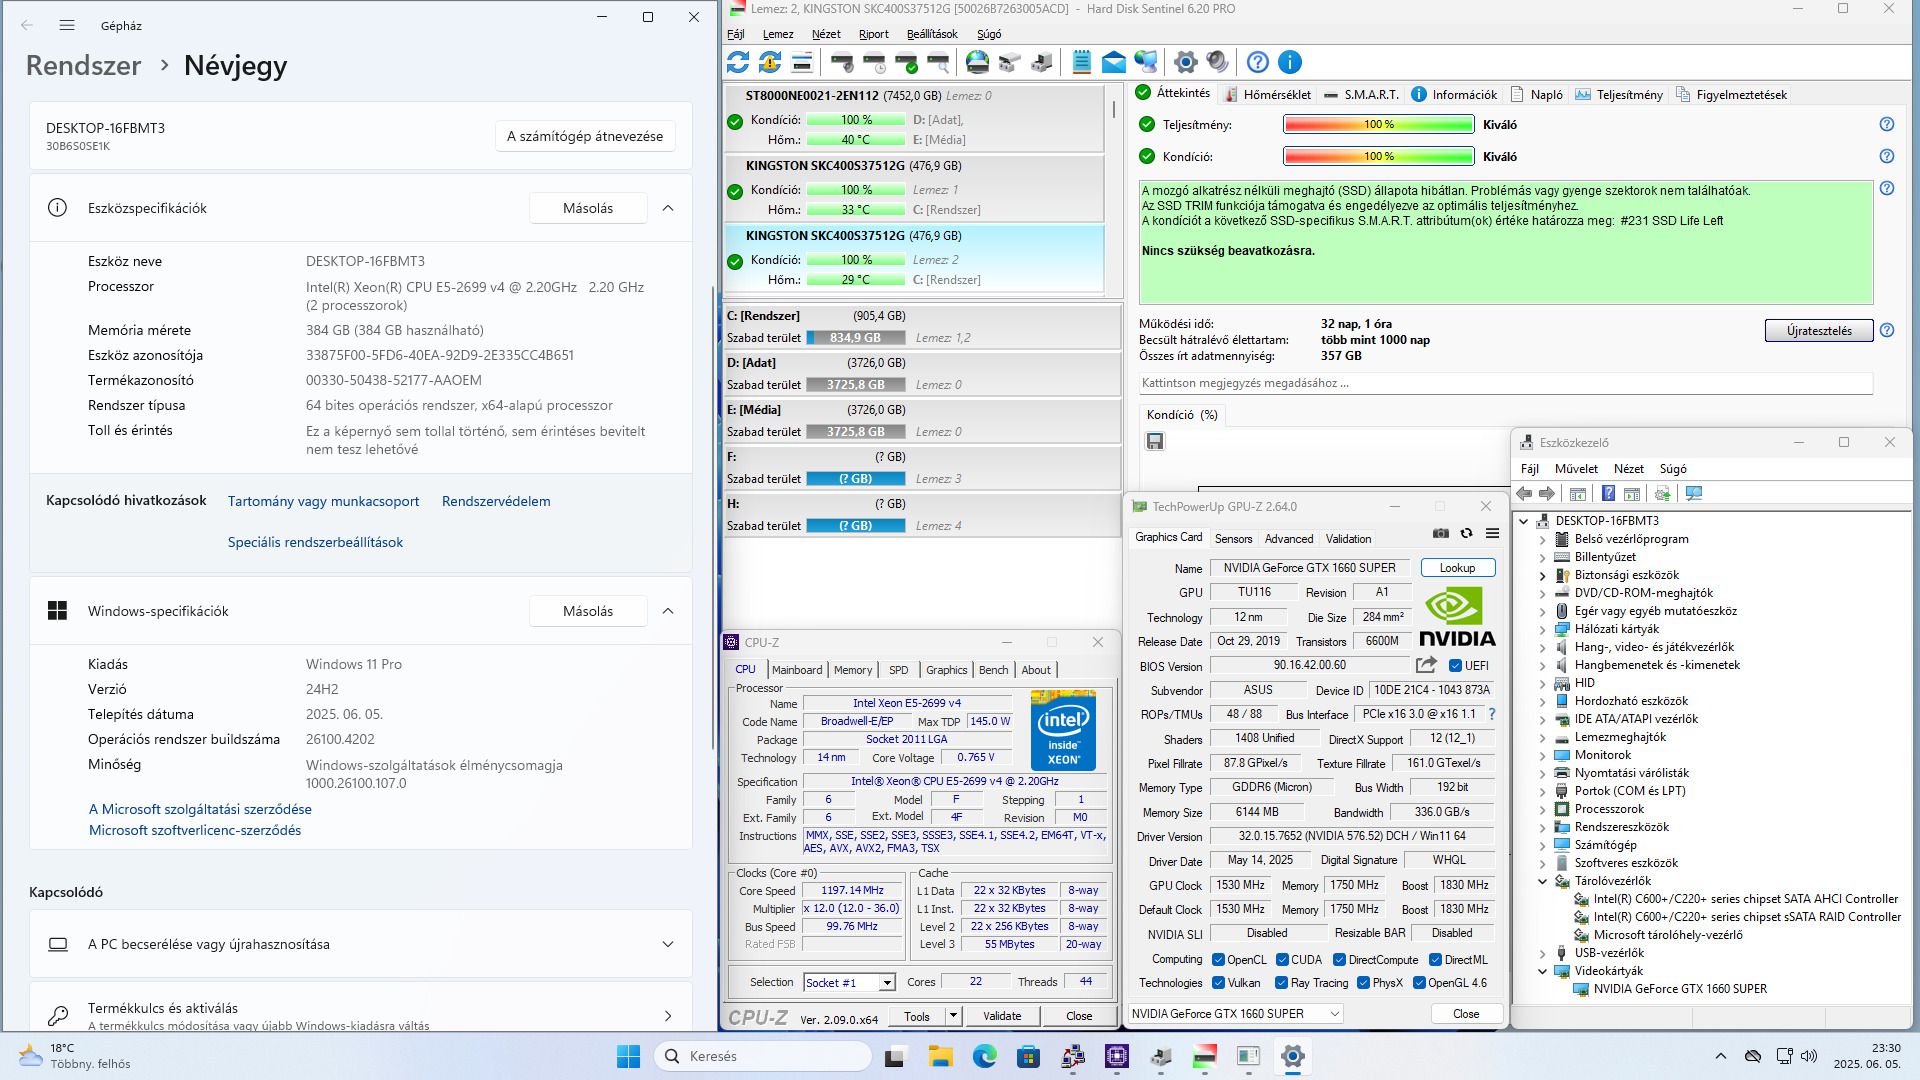Open Windows Start button on taskbar

coord(628,1056)
